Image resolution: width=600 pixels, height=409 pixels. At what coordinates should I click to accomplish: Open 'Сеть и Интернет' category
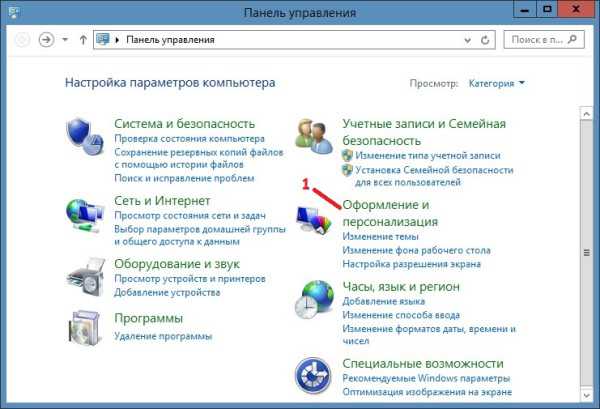click(162, 200)
